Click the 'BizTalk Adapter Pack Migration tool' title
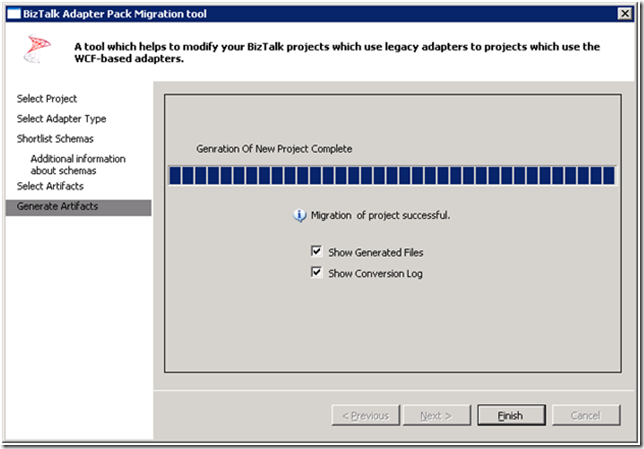 (115, 14)
